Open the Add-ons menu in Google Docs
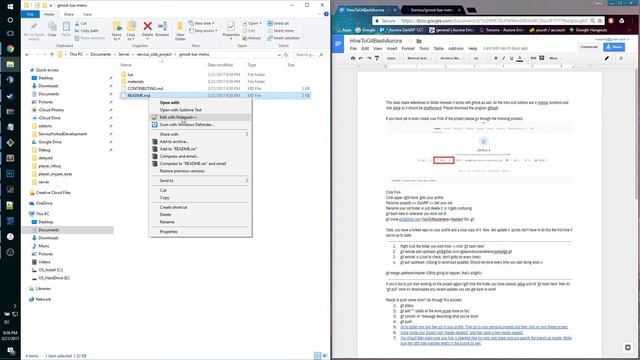 click(x=456, y=49)
